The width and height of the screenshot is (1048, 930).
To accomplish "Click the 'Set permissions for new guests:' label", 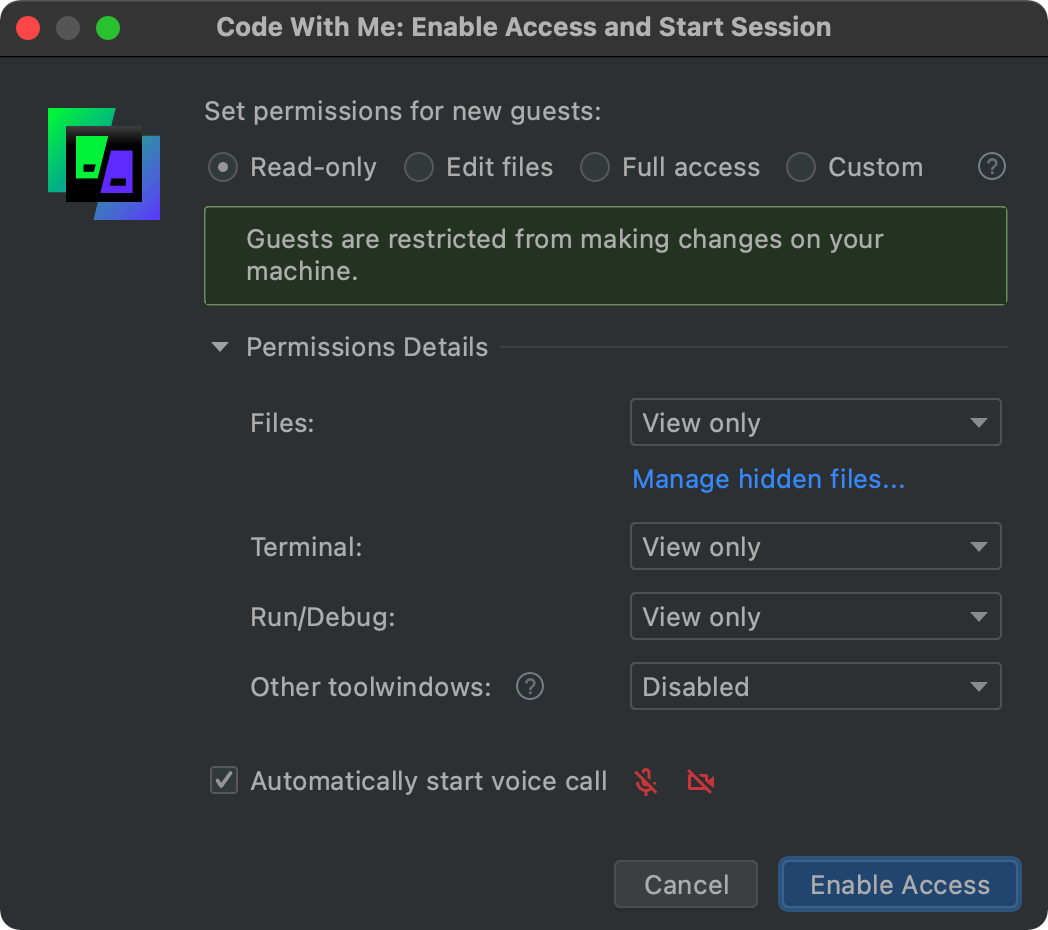I will coord(403,111).
